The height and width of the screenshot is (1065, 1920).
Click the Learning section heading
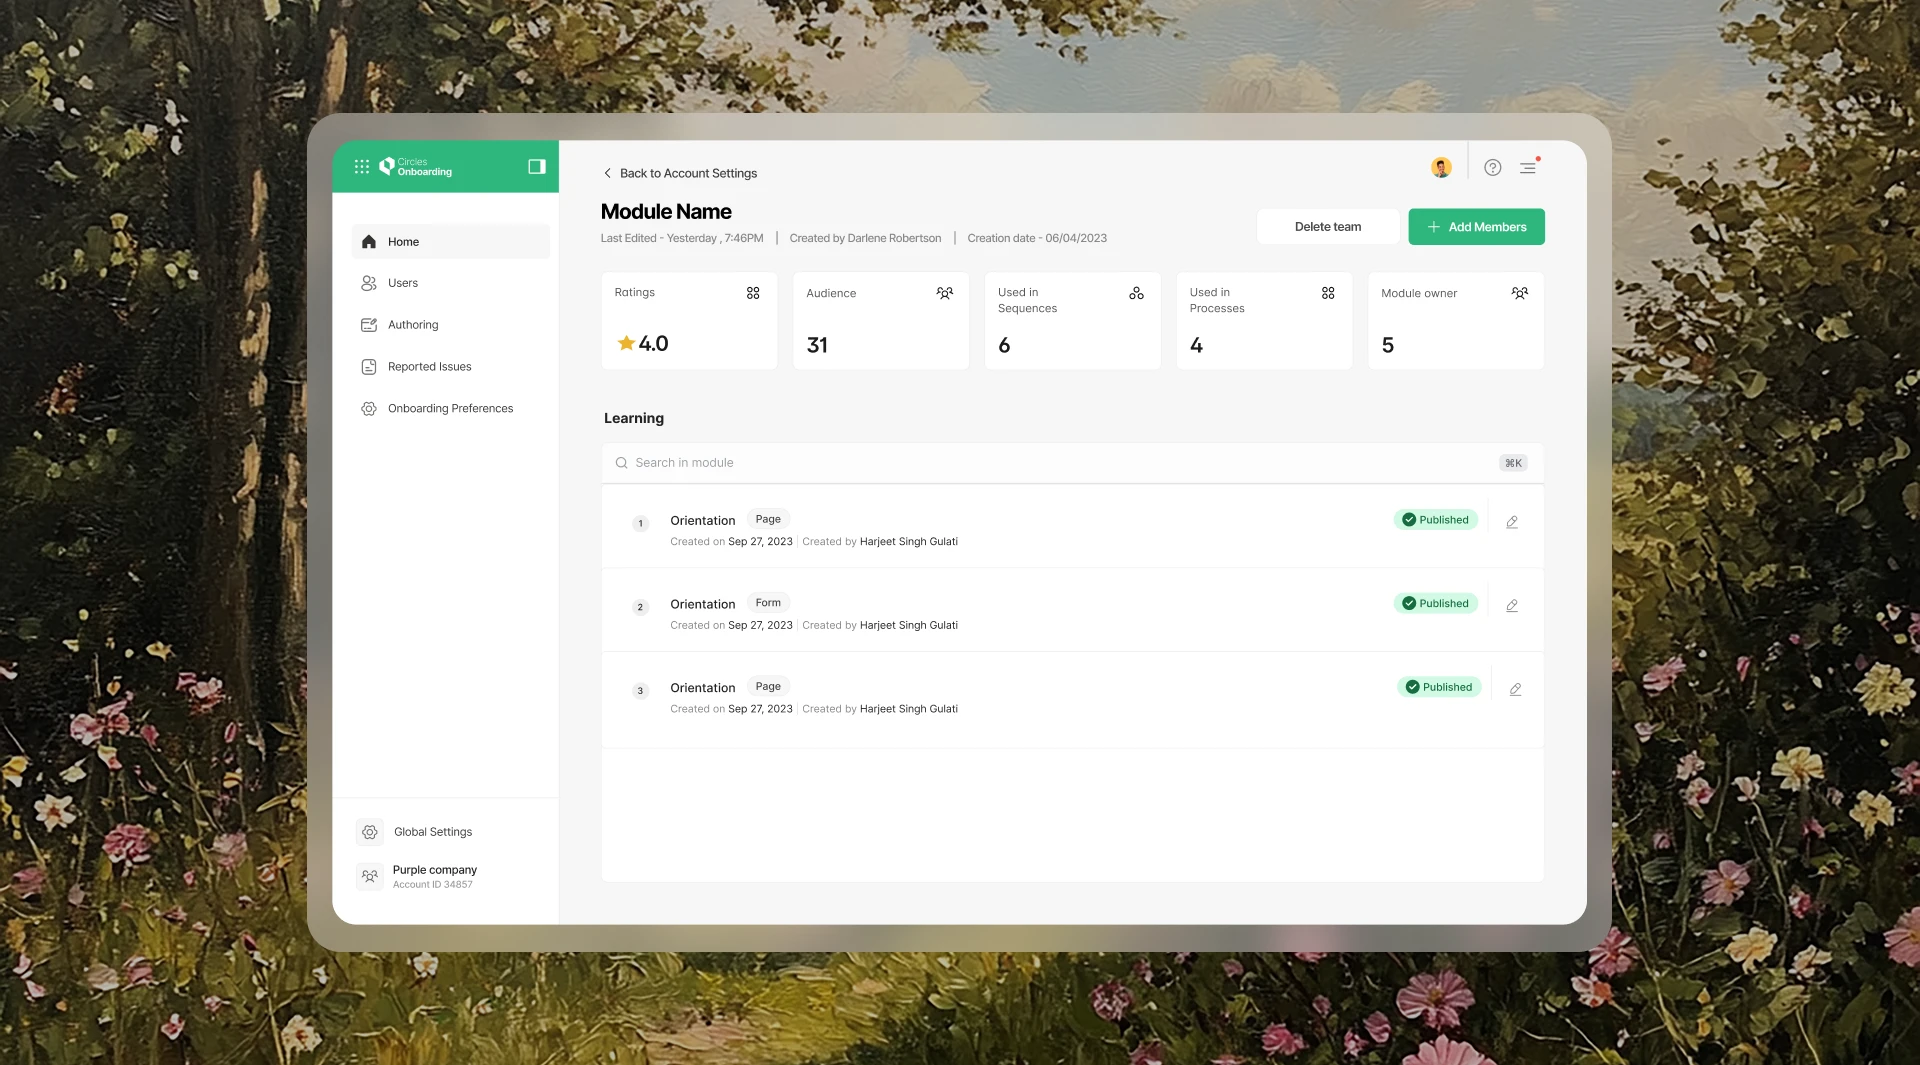coord(634,418)
